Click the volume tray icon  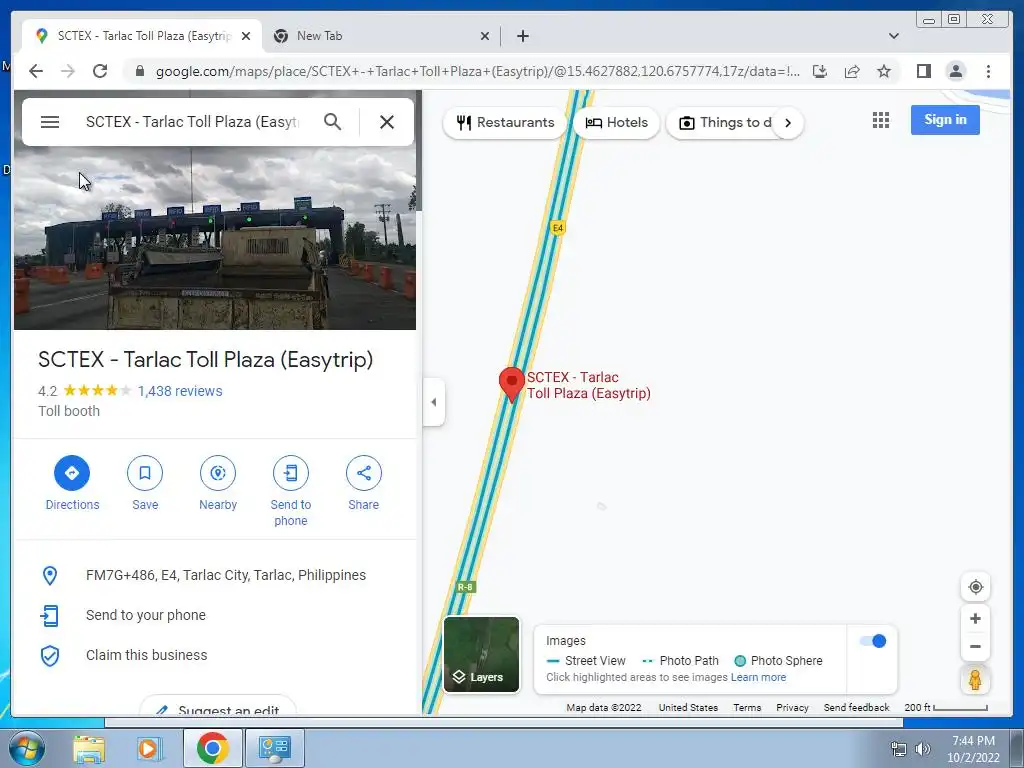pyautogui.click(x=923, y=749)
